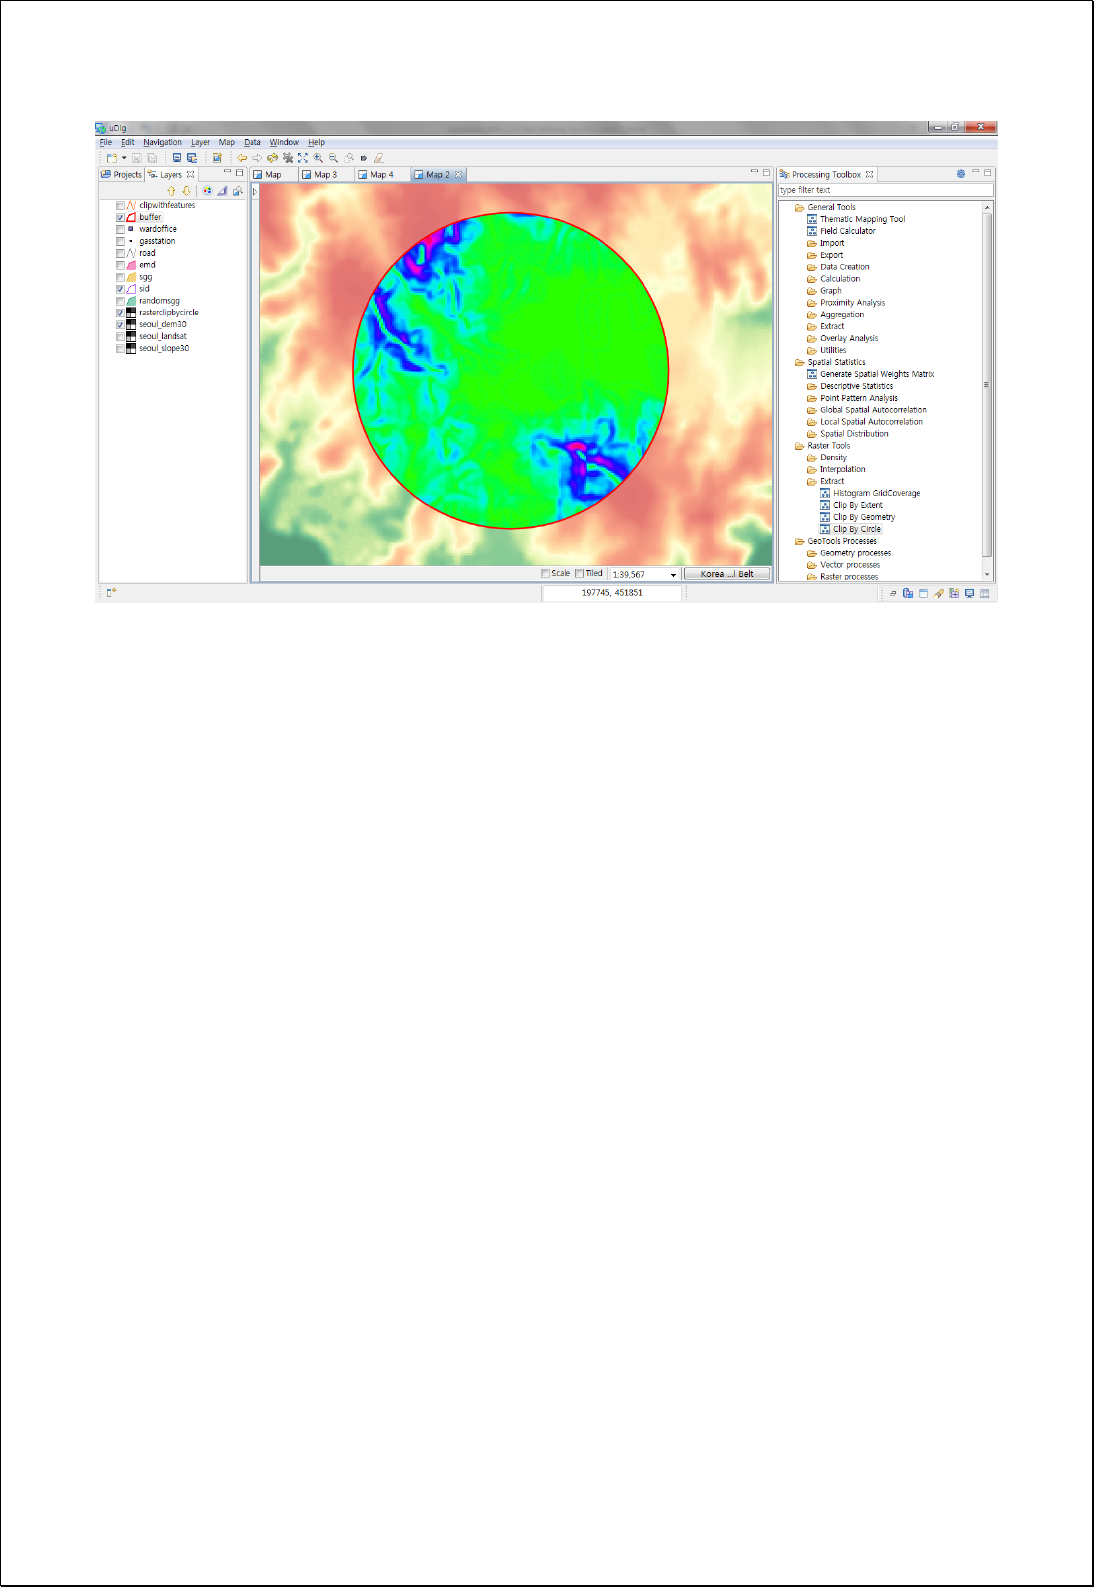Click the type filter text field

pos(886,190)
